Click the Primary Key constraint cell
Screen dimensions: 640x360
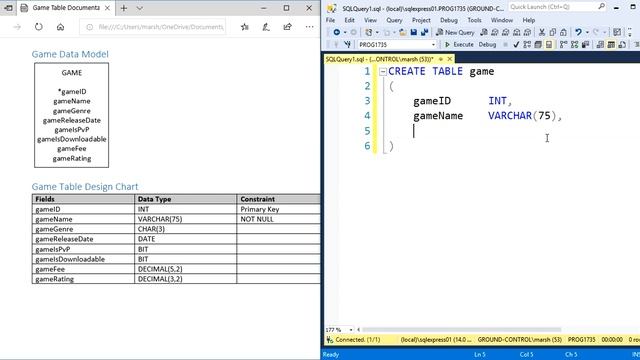[278, 209]
